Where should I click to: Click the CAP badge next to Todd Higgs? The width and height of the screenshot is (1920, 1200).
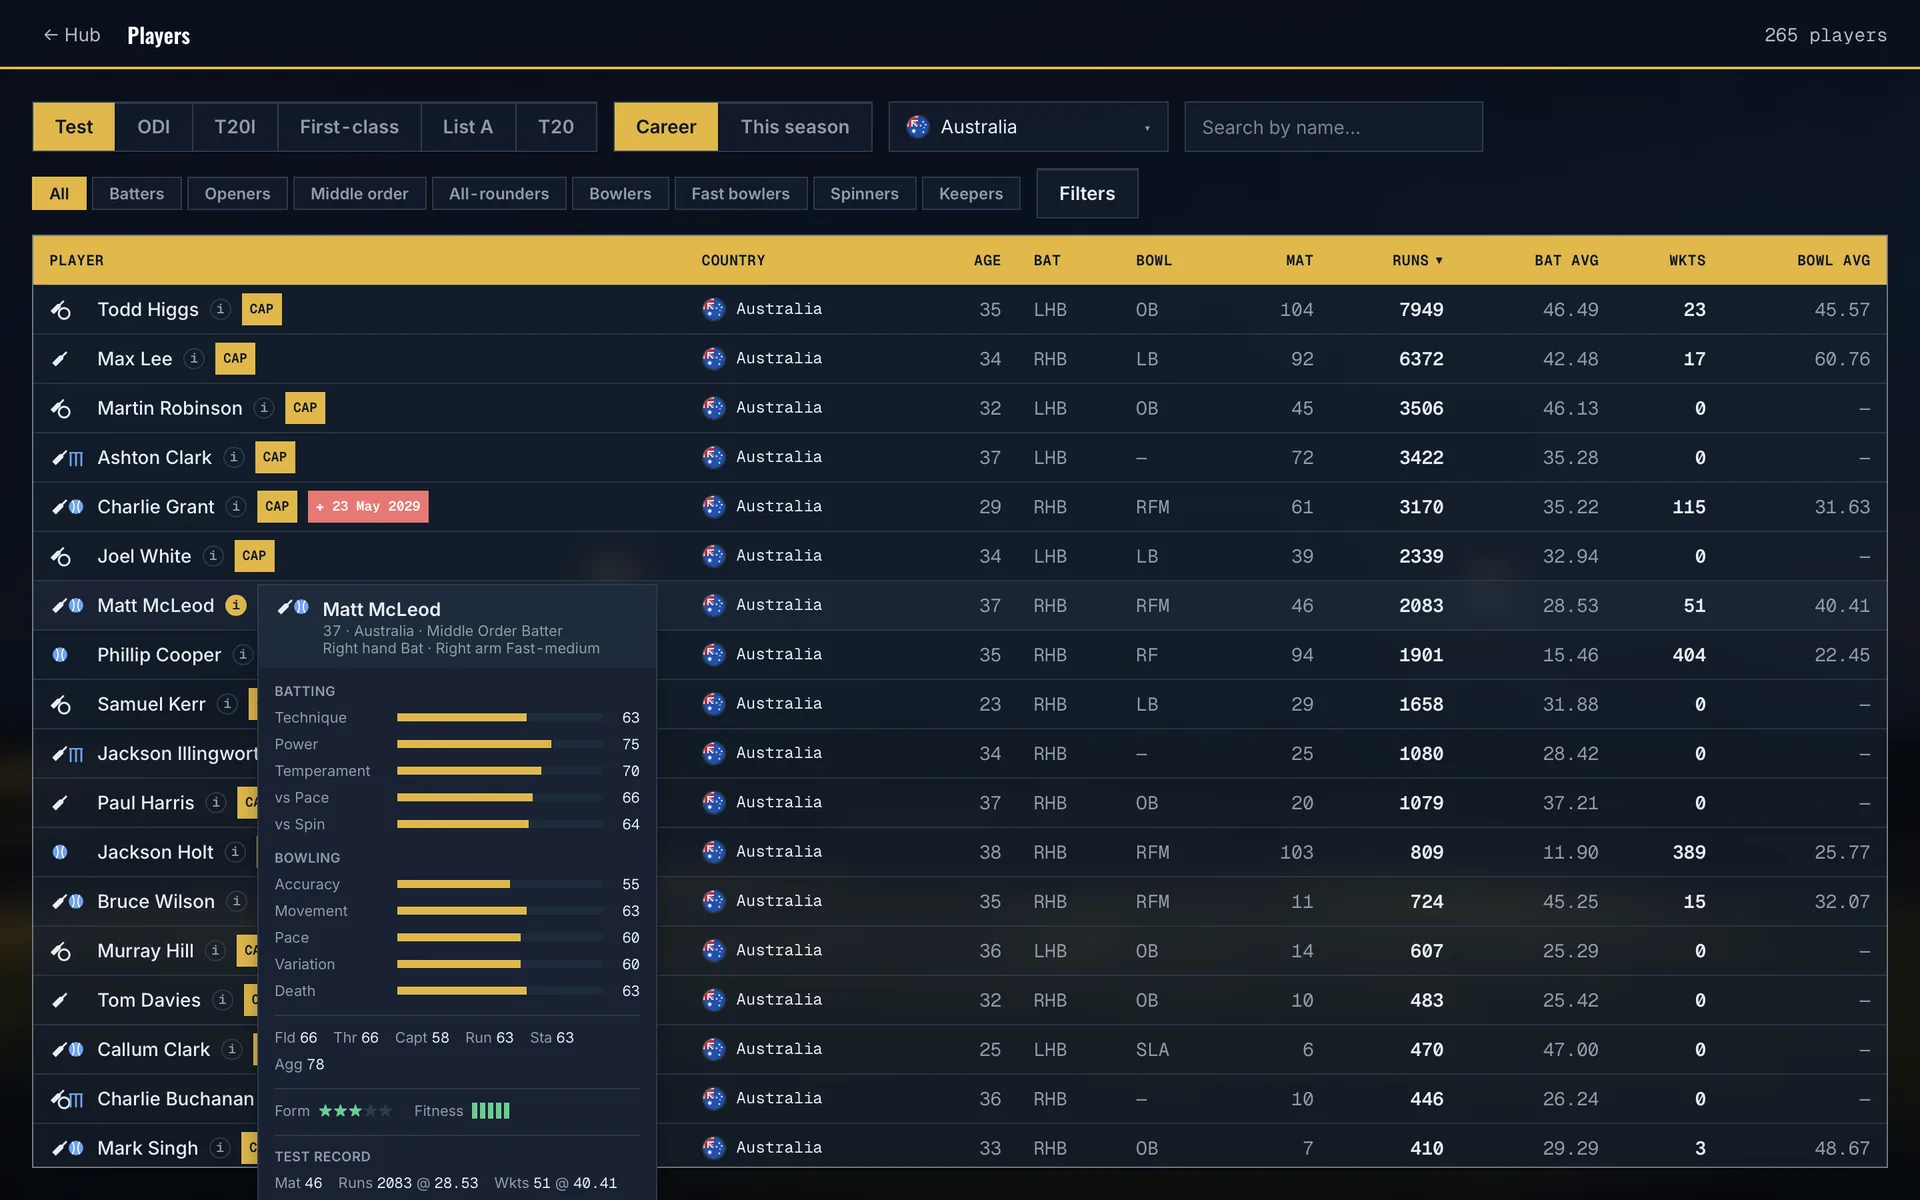[262, 309]
